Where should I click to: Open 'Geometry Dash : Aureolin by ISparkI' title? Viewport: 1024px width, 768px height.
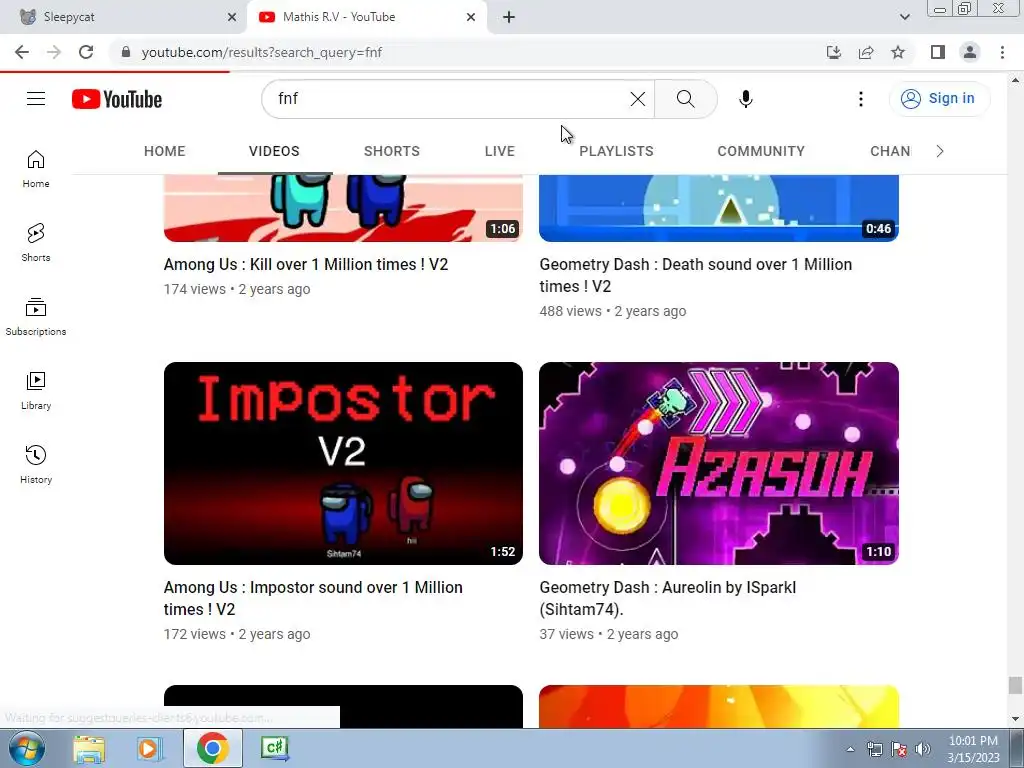(667, 598)
